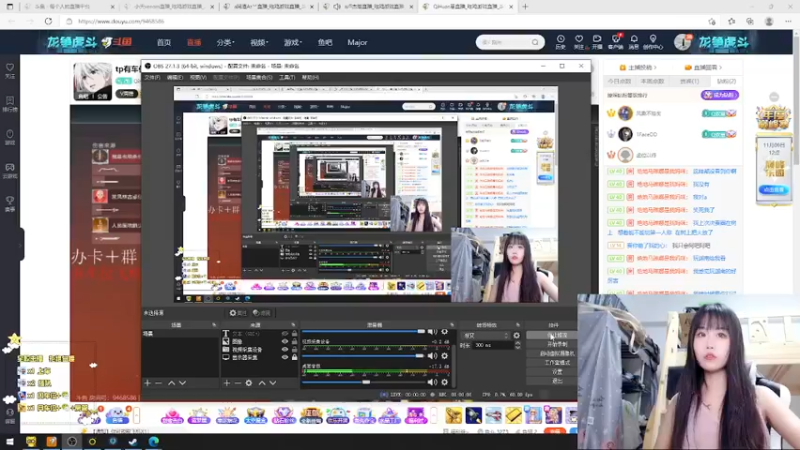Toggle visibility of the text source in OBS
Image resolution: width=800 pixels, height=450 pixels.
pos(285,334)
